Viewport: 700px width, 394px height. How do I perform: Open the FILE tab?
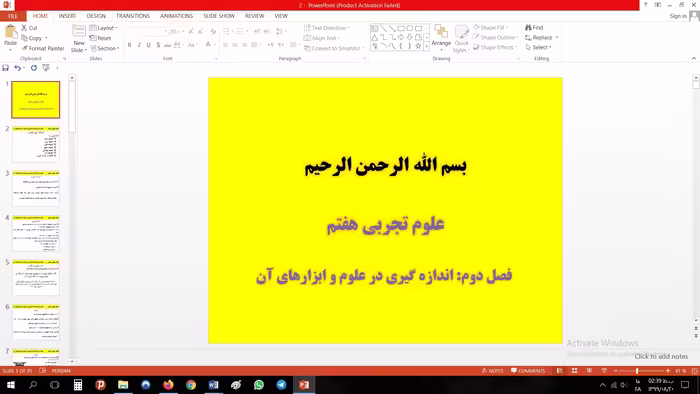12,16
